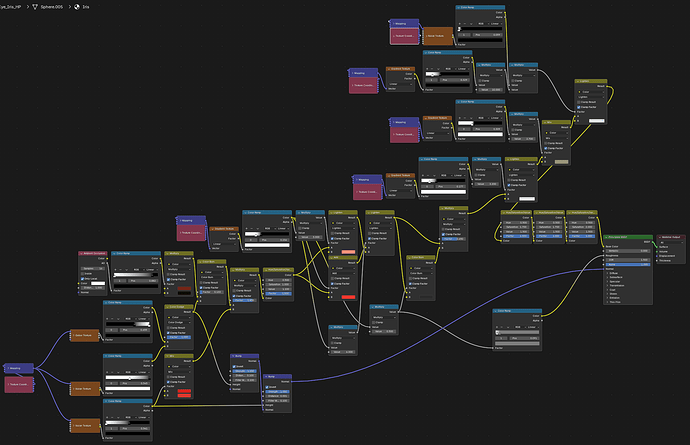The height and width of the screenshot is (445, 690).
Task: Open Linear dropdown on Color Ramp after Ambient Occlusion
Action: click(x=150, y=270)
